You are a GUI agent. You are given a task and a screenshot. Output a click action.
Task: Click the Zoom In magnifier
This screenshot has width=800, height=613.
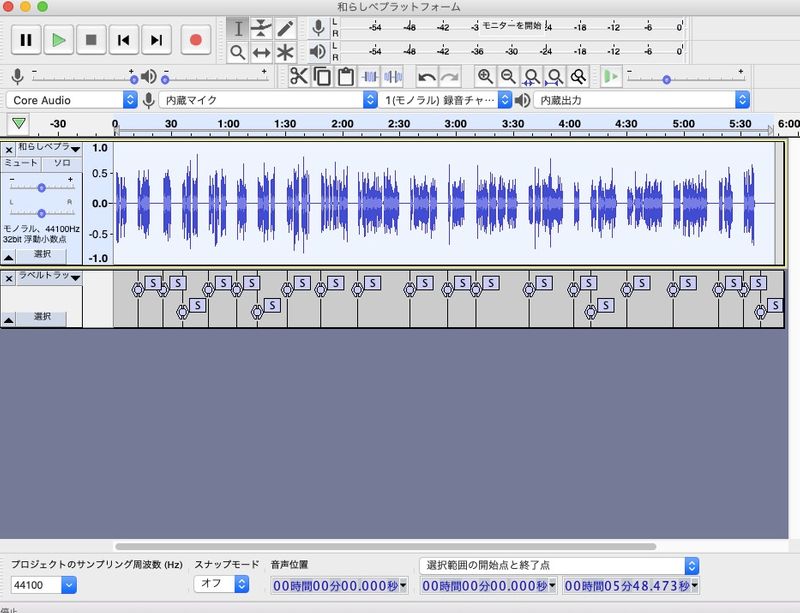[x=485, y=76]
